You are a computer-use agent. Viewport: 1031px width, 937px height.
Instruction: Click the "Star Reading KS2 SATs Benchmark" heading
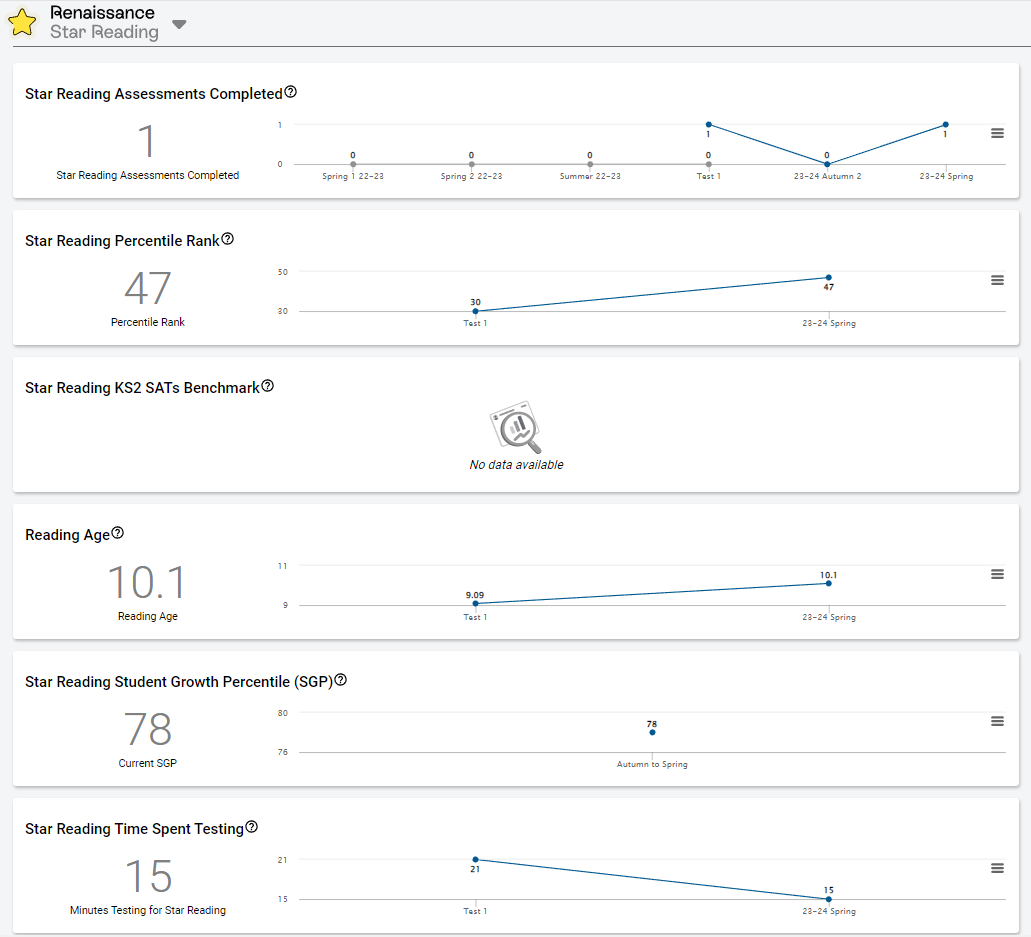(x=142, y=388)
